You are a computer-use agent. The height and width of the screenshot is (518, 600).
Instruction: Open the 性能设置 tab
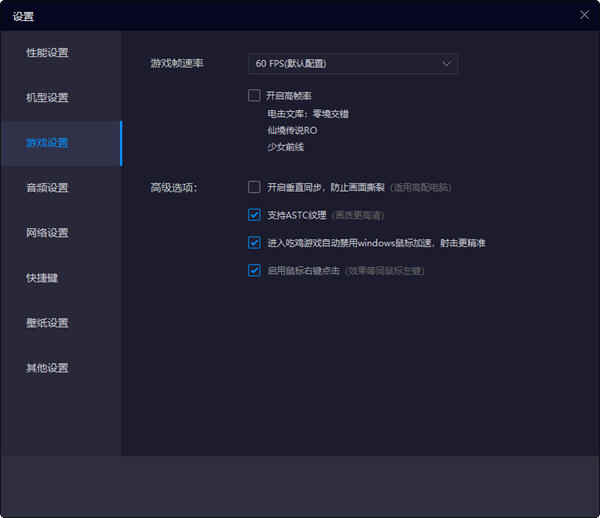click(48, 53)
